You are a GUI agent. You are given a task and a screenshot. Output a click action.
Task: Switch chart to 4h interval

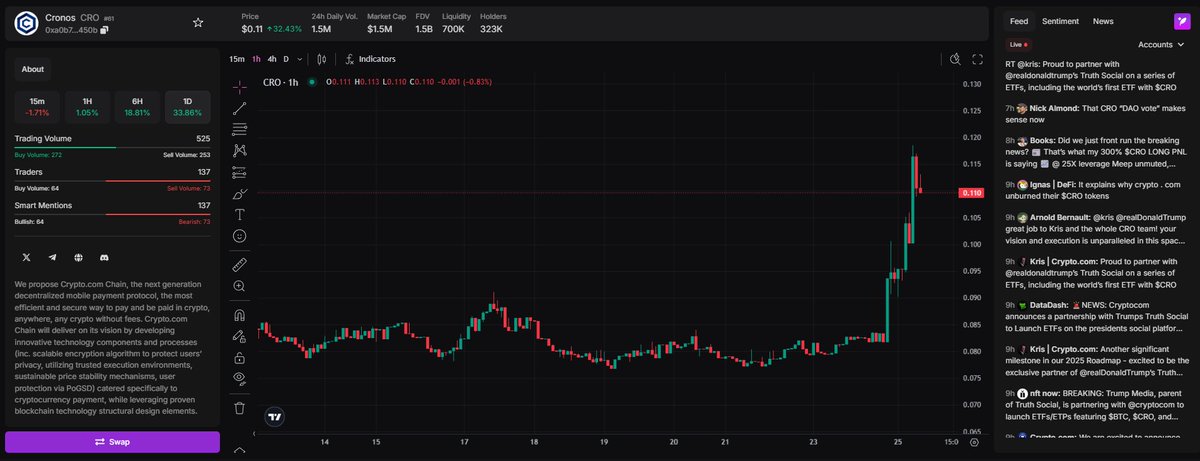point(272,59)
